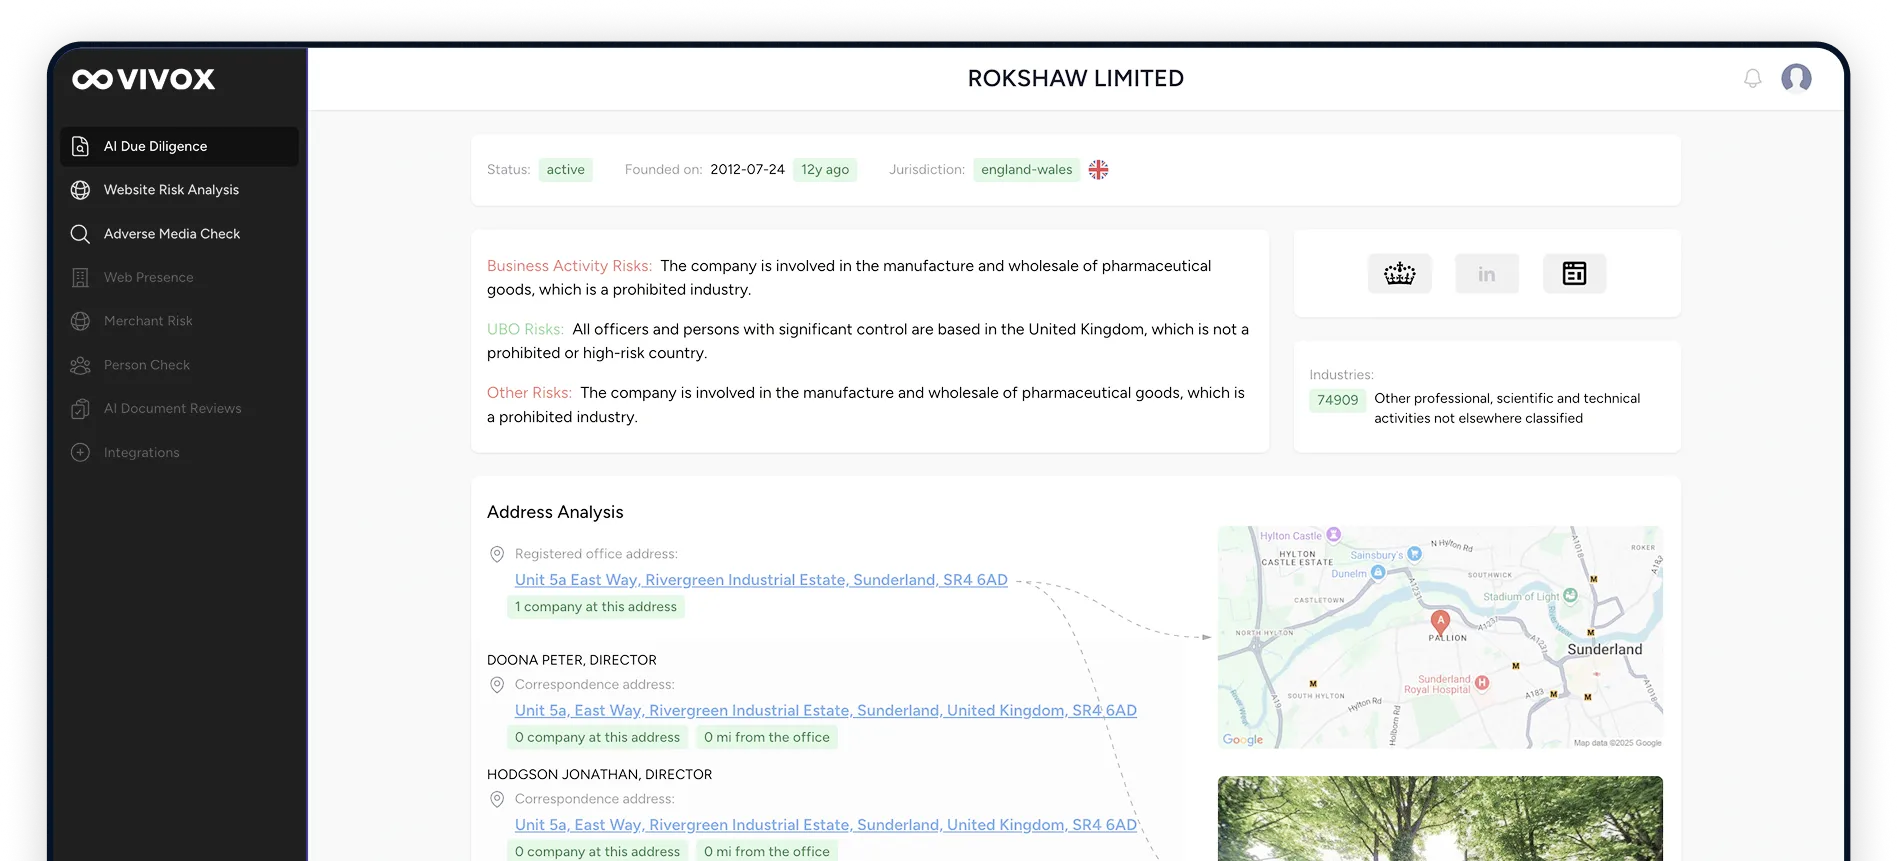Click the news article icon button
Screen dimensions: 1898x861
coord(1575,273)
